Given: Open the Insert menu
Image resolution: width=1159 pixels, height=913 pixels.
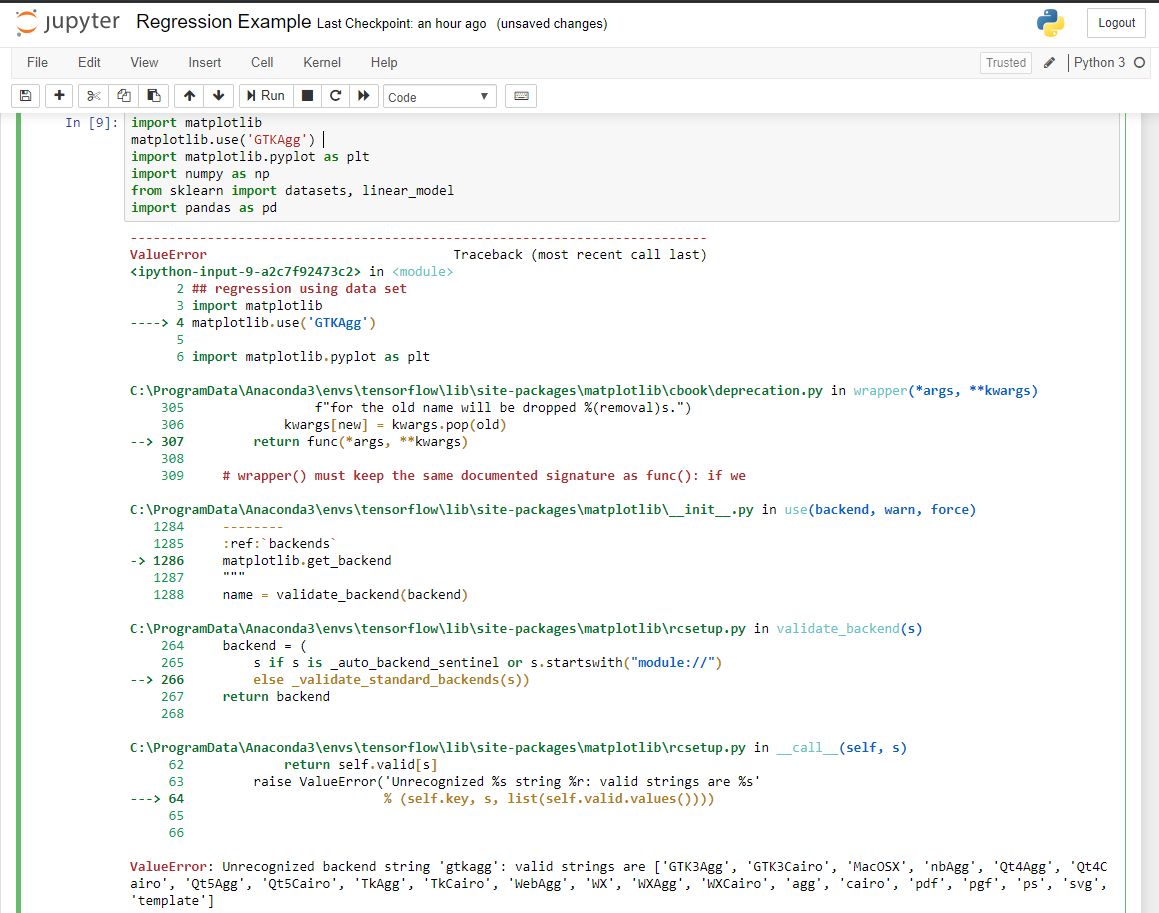Looking at the screenshot, I should point(205,63).
